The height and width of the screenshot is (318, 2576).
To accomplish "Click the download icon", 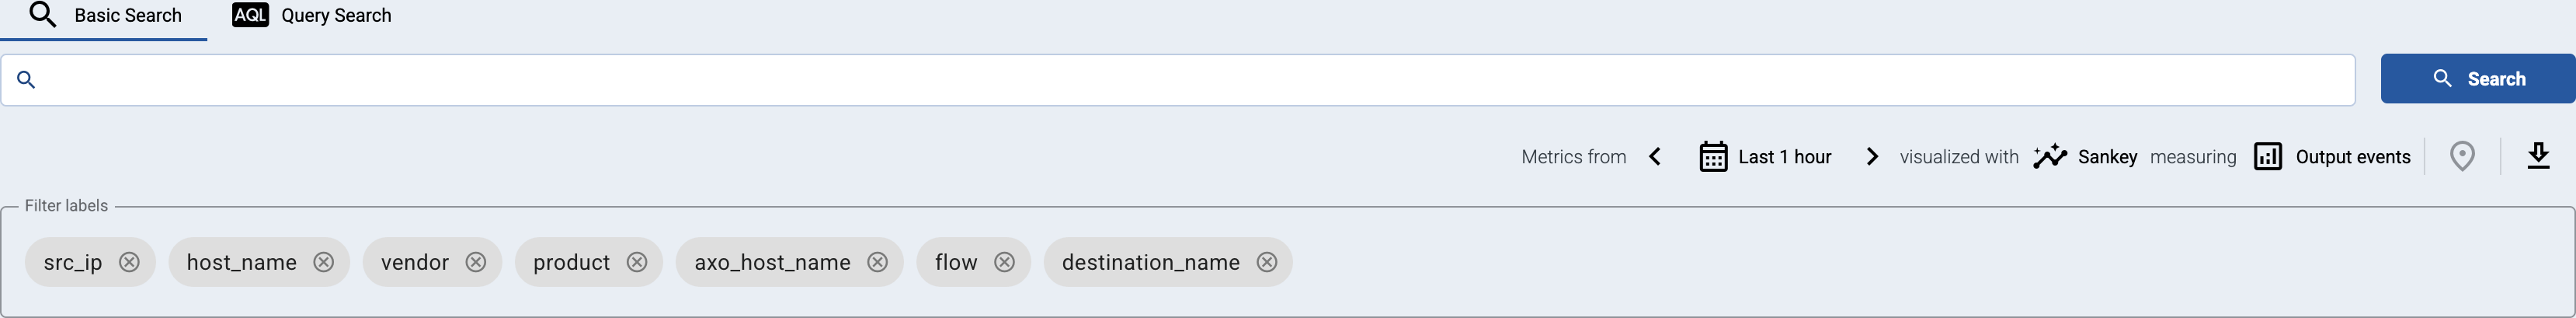I will [x=2538, y=156].
